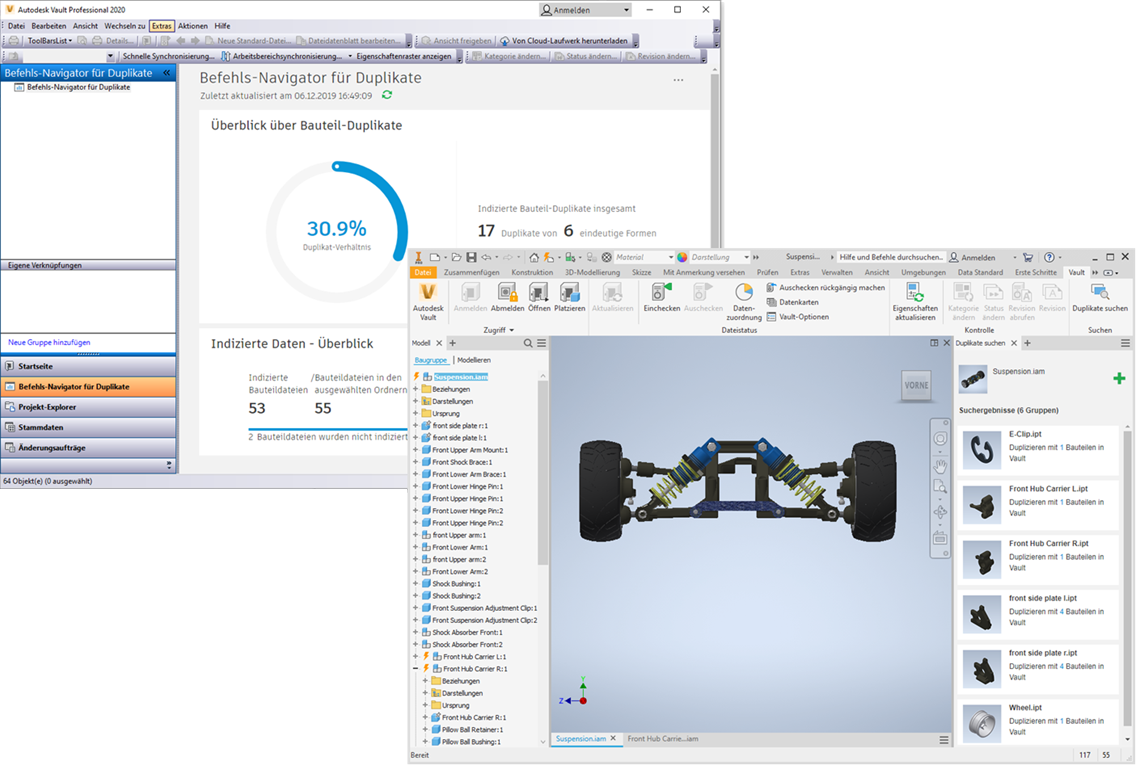Open Vault-Optionen in Inventor ribbon
This screenshot has width=1137, height=765.
click(x=798, y=317)
